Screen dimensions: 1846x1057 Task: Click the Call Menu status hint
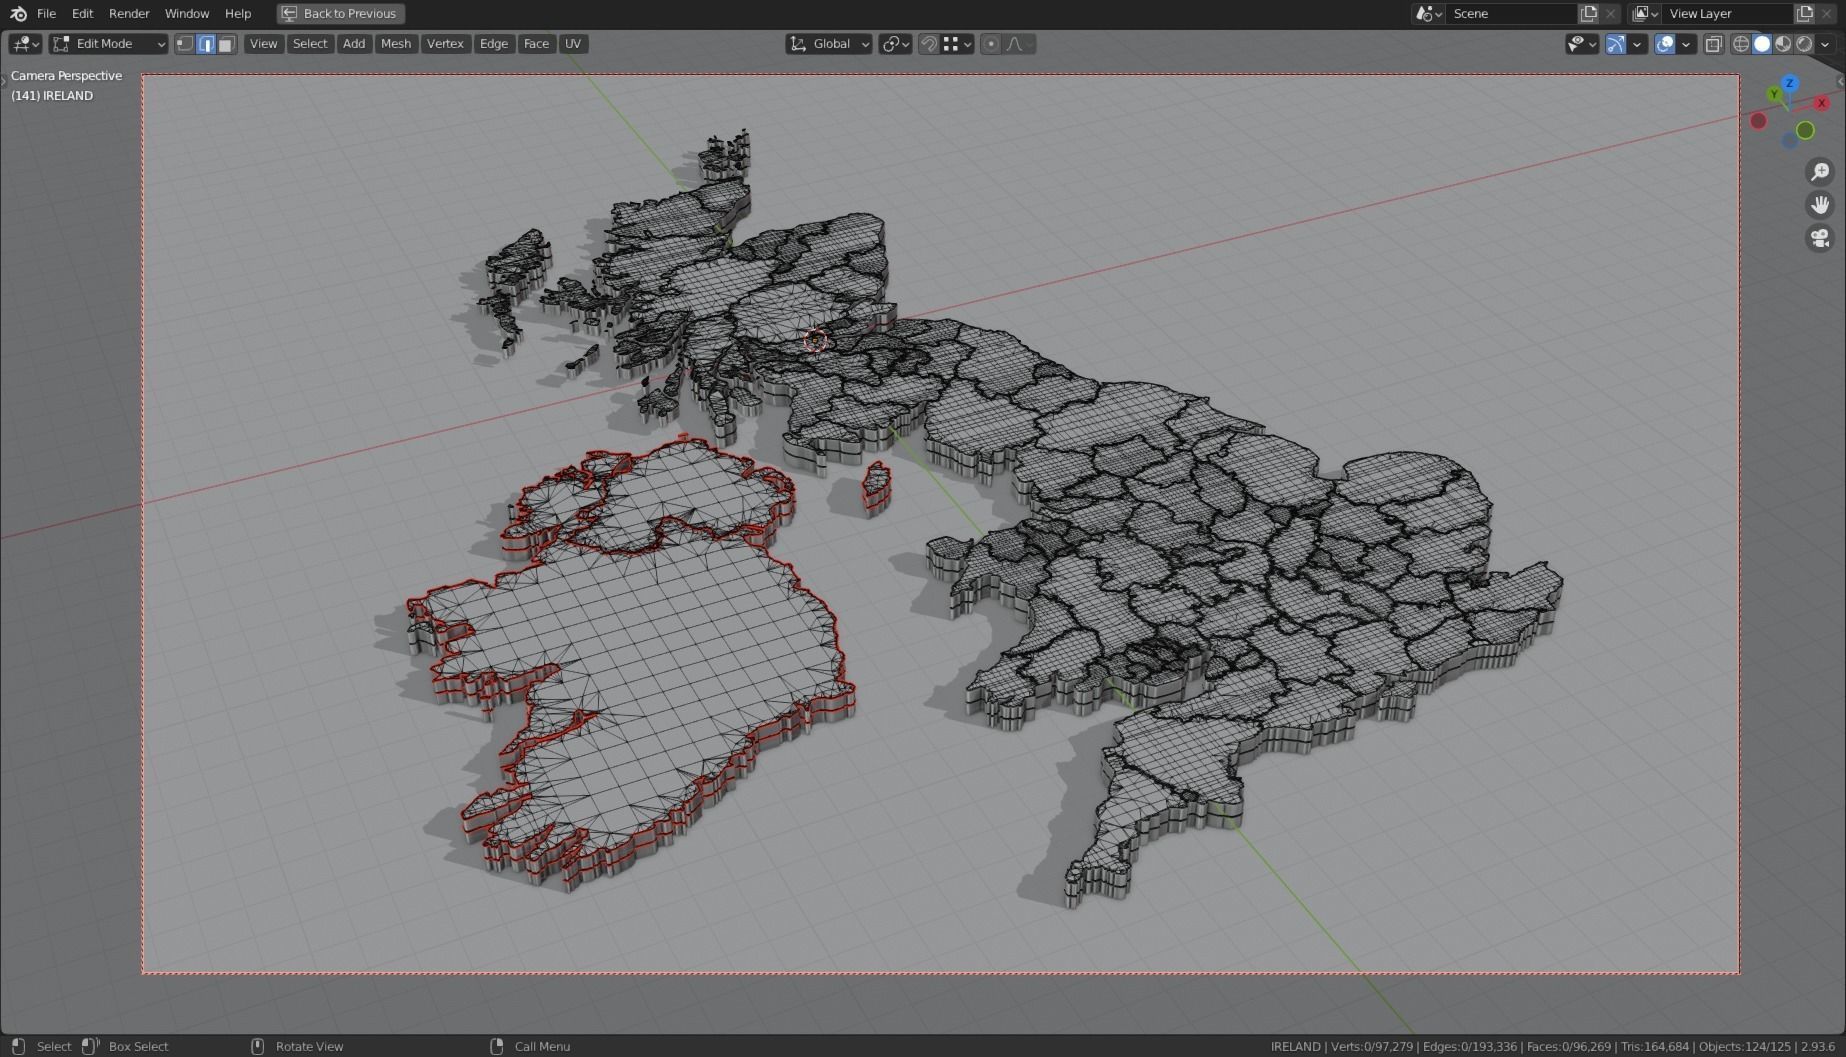542,1046
